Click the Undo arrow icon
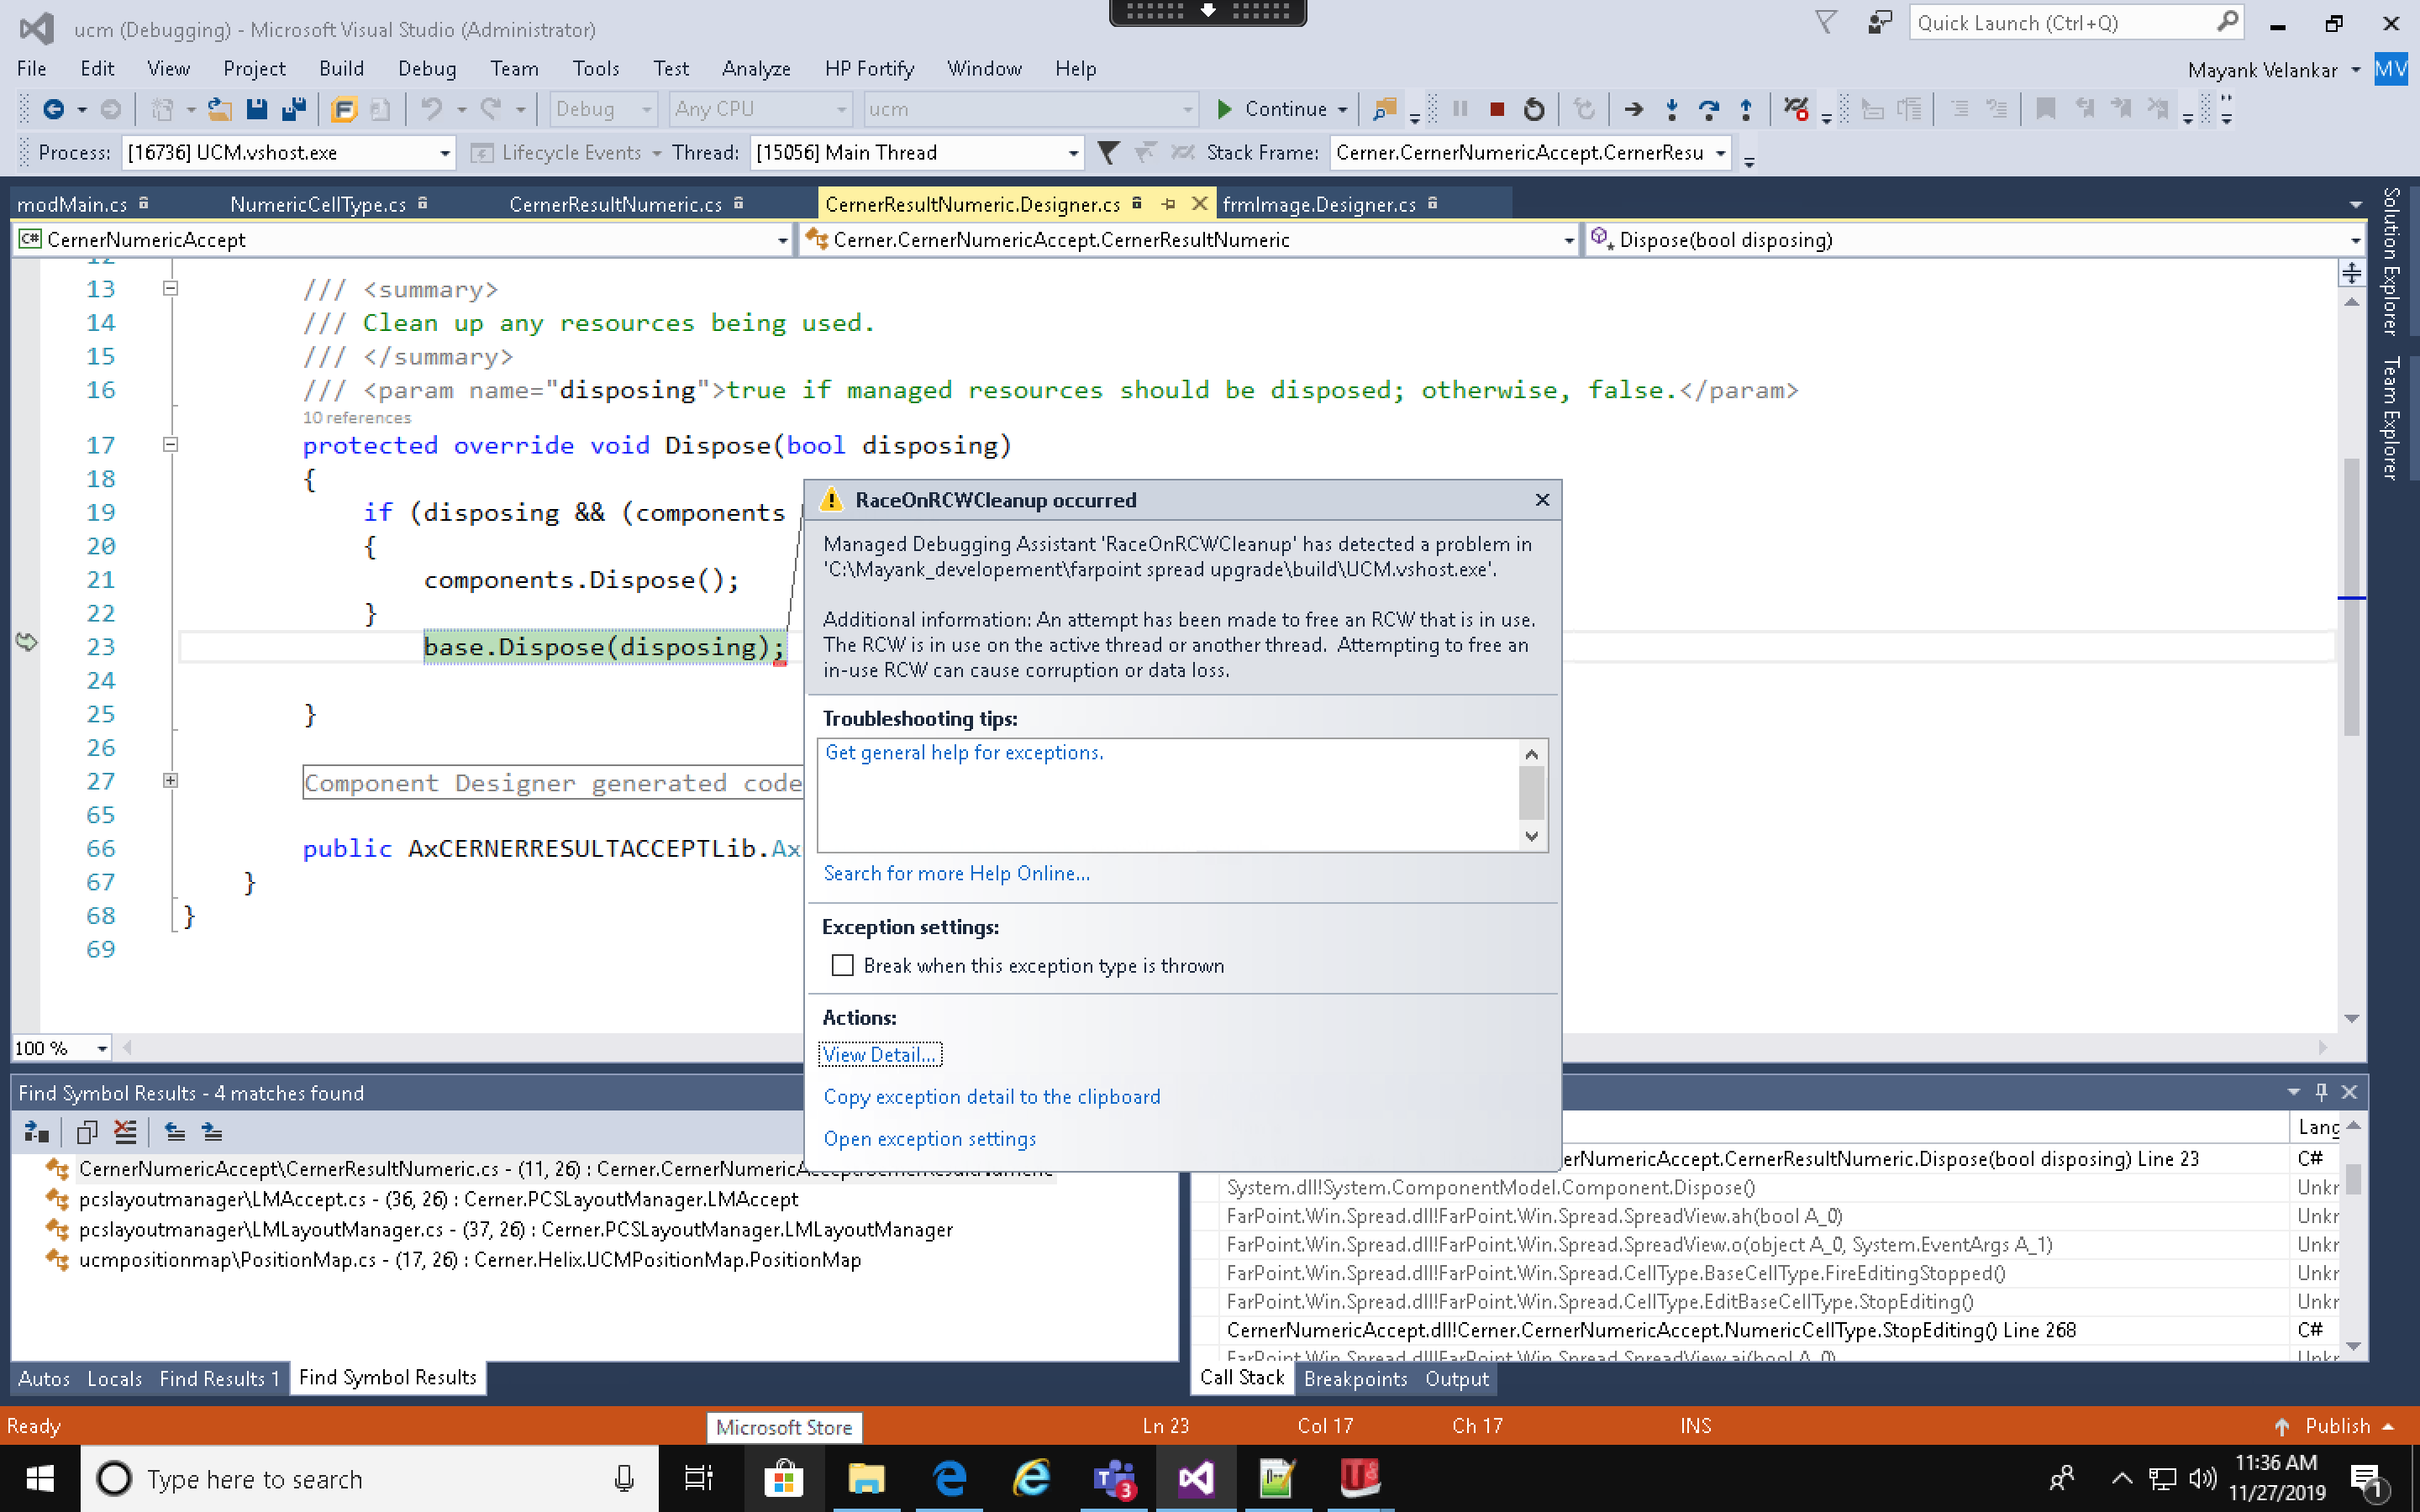 pos(431,109)
